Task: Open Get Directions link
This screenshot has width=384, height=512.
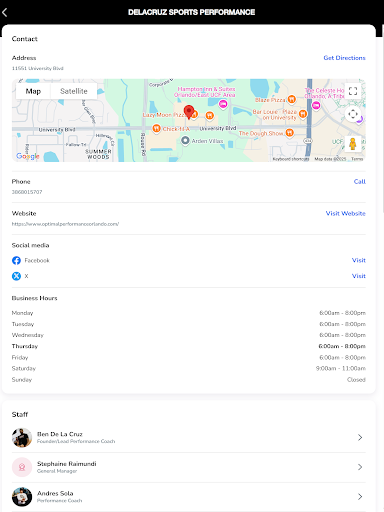Action: coord(344,58)
